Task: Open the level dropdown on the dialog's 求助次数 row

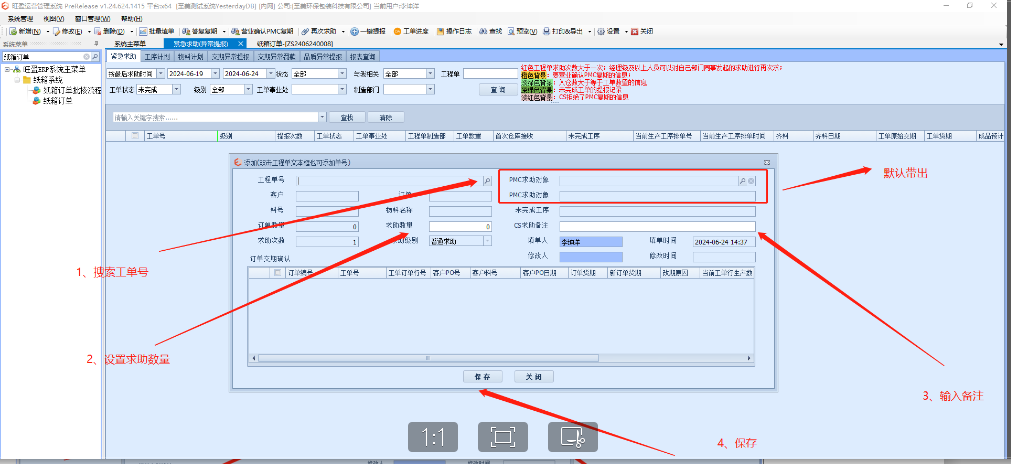Action: (x=487, y=241)
